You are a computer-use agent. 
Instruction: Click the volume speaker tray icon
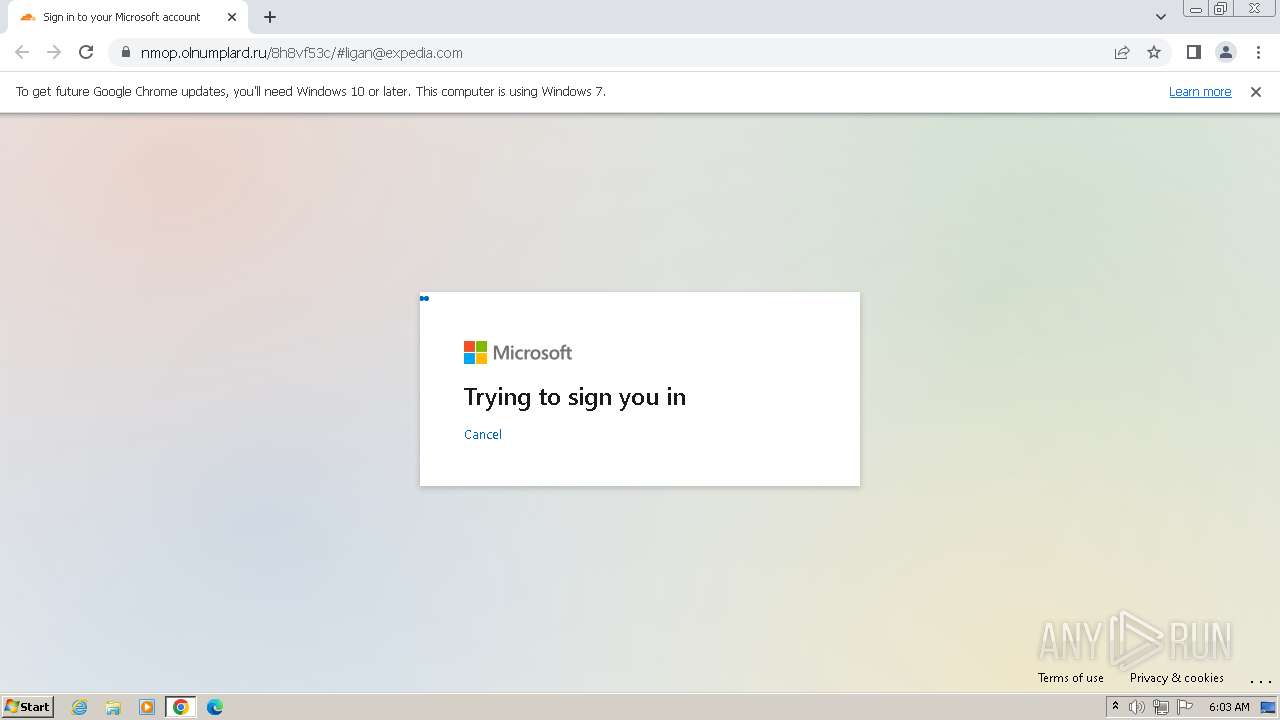coord(1137,707)
